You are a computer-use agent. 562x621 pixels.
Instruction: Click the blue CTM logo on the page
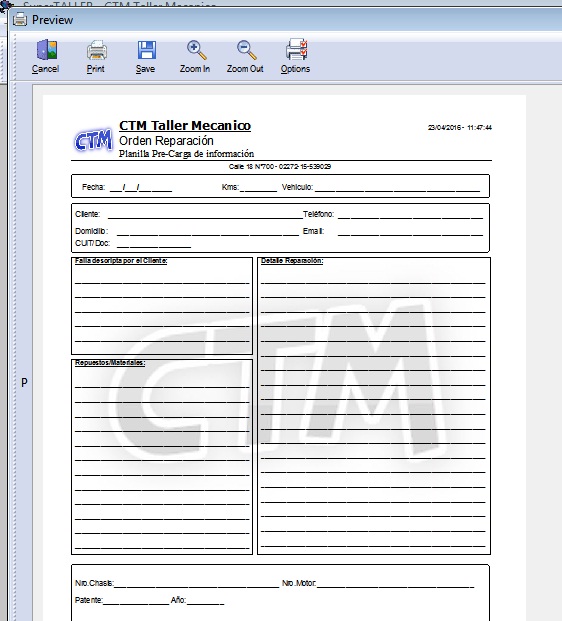tap(93, 140)
